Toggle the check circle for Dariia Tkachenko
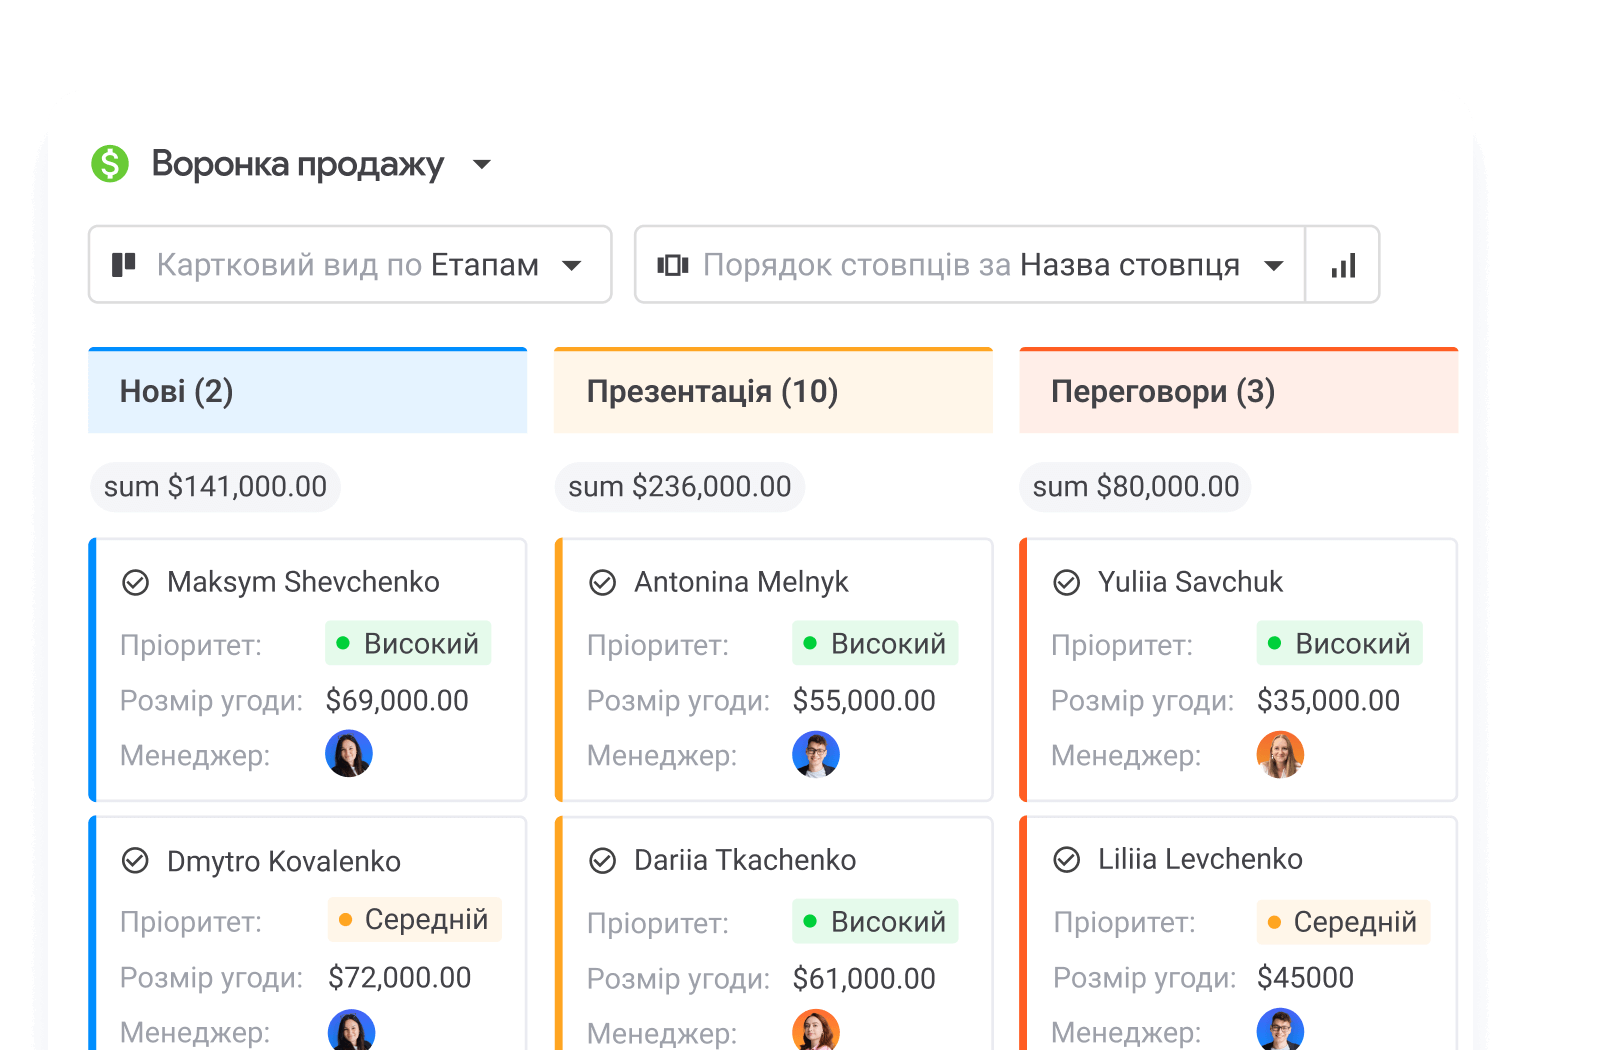The width and height of the screenshot is (1608, 1050). pyautogui.click(x=602, y=860)
